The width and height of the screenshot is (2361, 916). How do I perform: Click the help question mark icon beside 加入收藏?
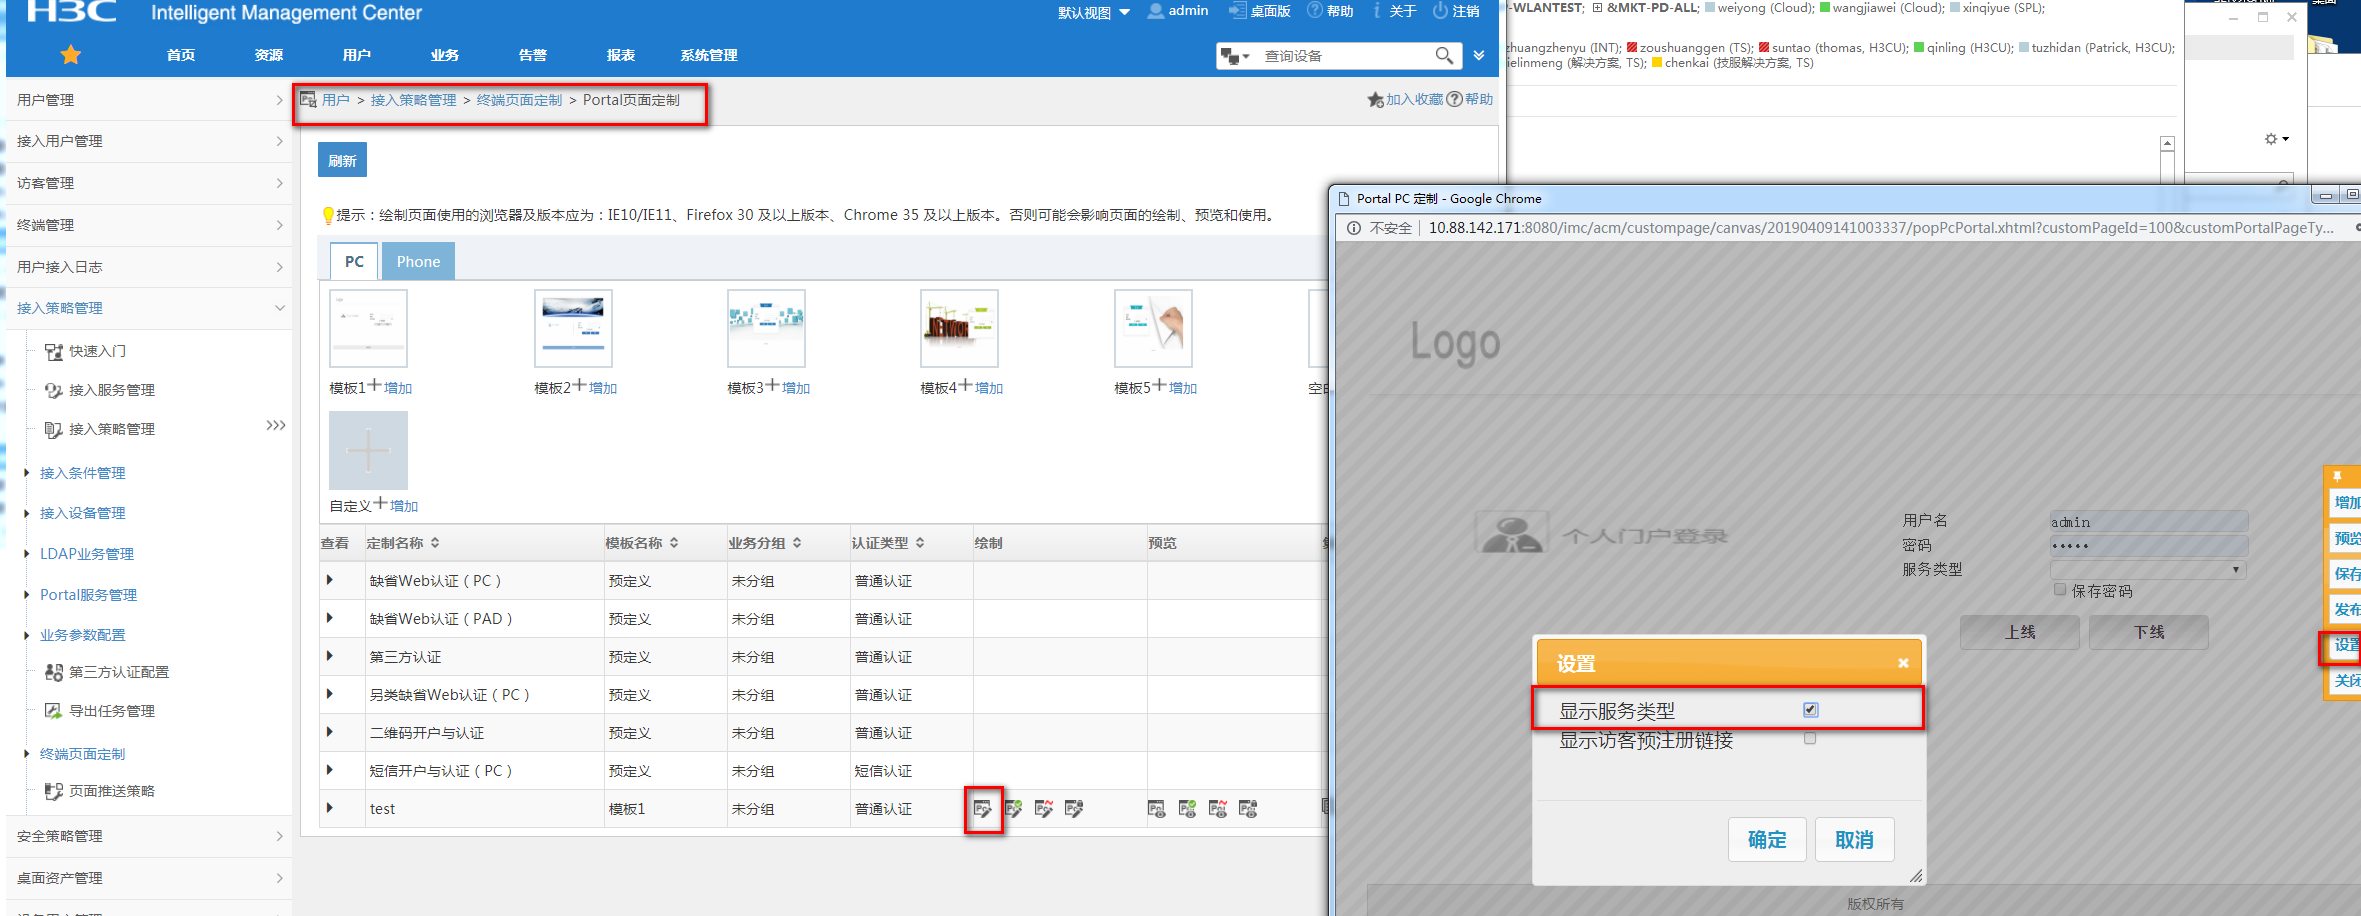[x=1455, y=100]
